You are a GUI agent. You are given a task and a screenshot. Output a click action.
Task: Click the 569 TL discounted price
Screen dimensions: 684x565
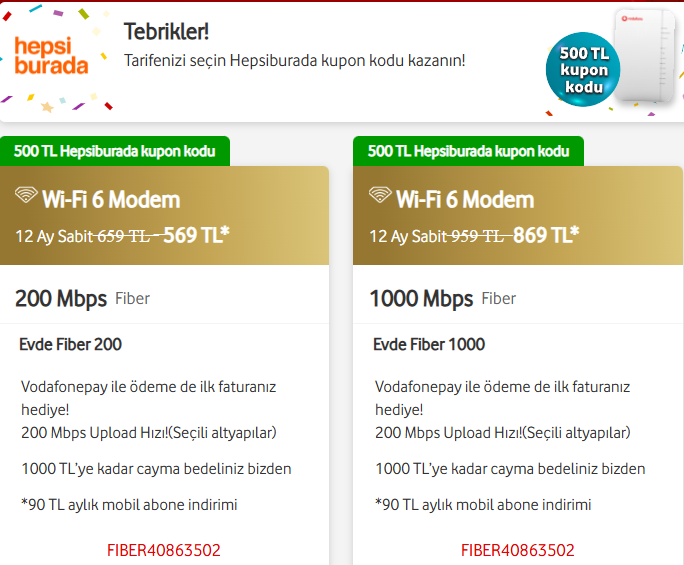[x=196, y=236]
